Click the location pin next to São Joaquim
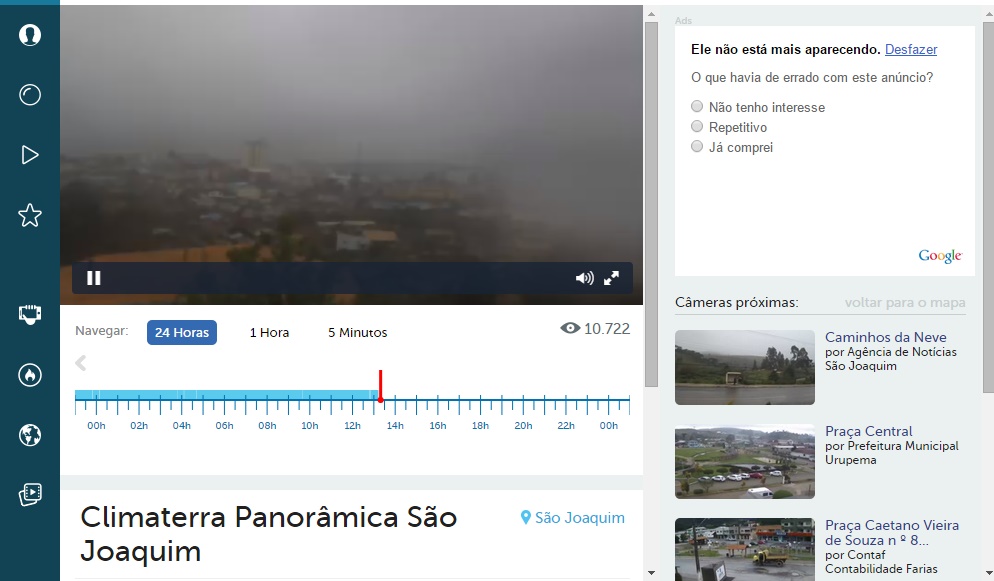This screenshot has width=994, height=581. pyautogui.click(x=525, y=518)
